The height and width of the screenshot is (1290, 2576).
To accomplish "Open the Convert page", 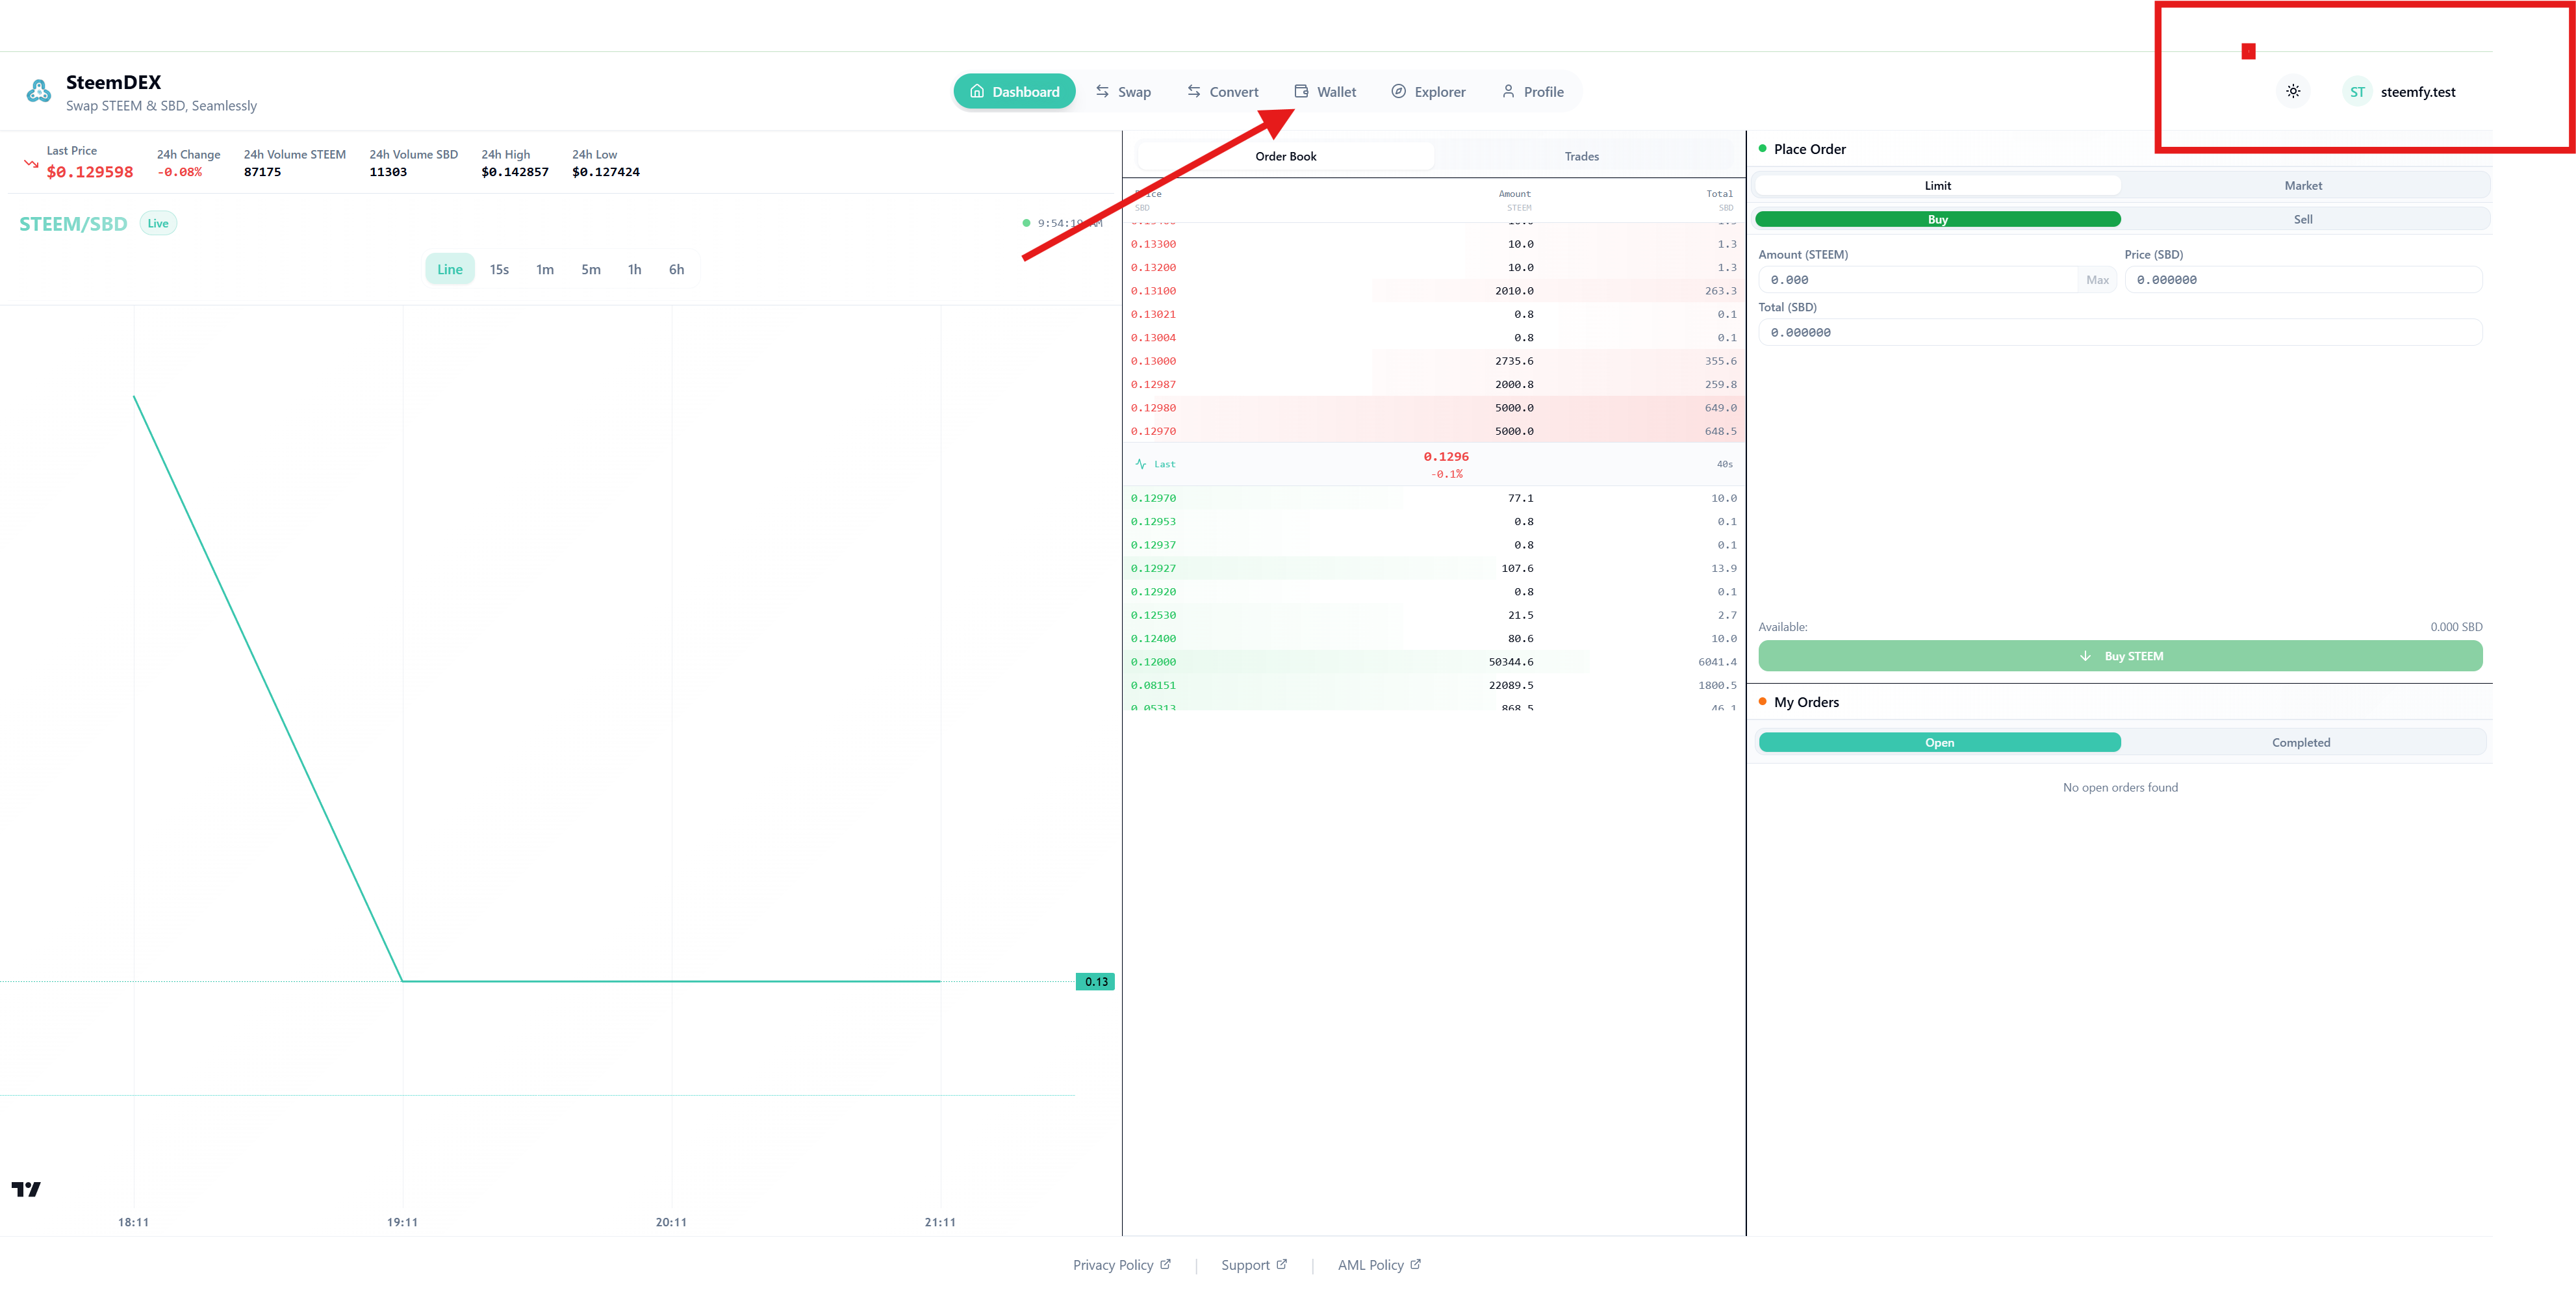I will click(x=1222, y=92).
